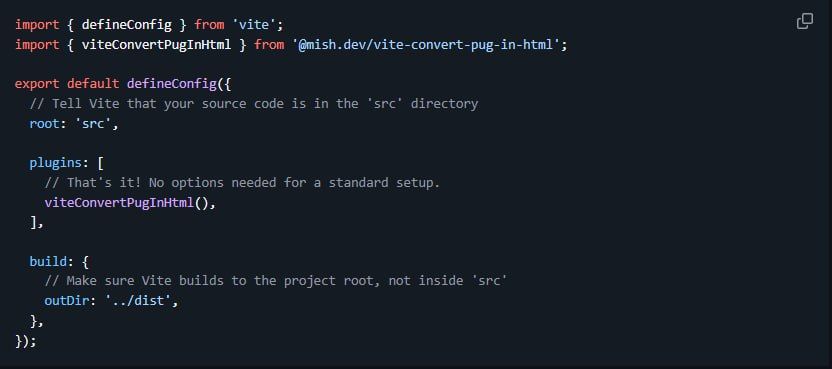Viewport: 832px width, 369px height.
Task: Click 'defineConfig' in the first import
Action: point(127,24)
